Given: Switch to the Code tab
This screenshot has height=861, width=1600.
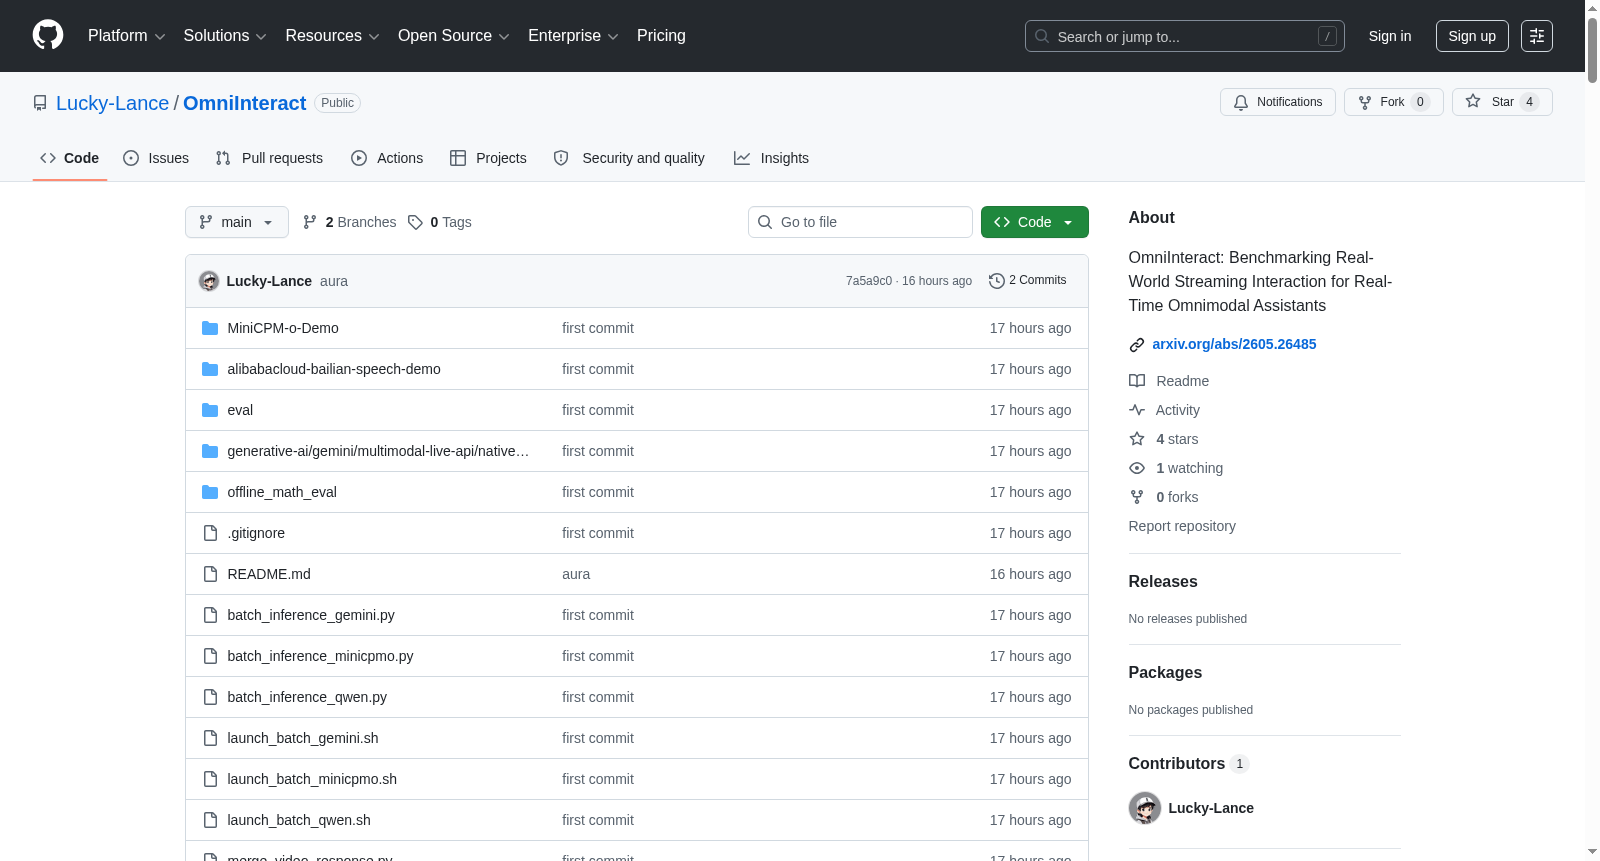Looking at the screenshot, I should [x=69, y=158].
